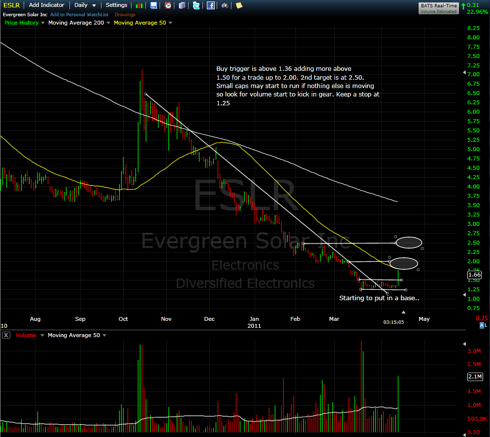This screenshot has width=490, height=437.
Task: Close the Volume panel with X box
Action: (x=6, y=335)
